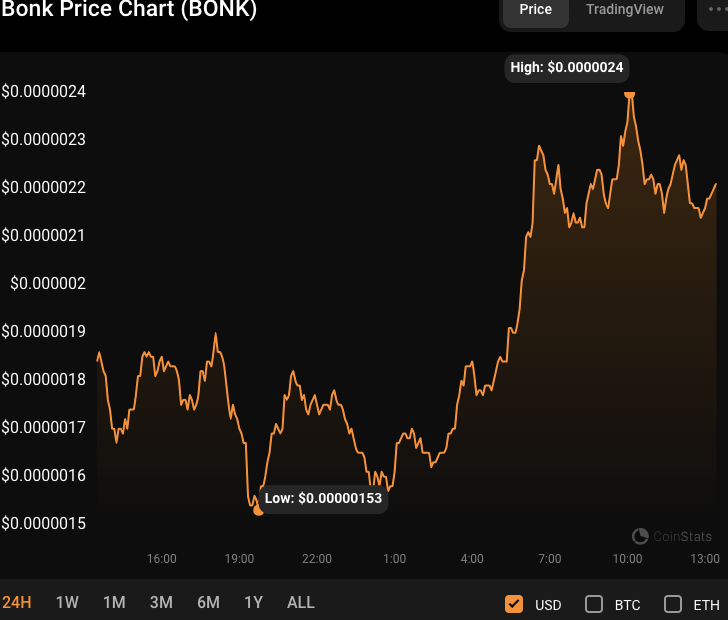This screenshot has width=728, height=620.
Task: Uncheck the USD currency checkbox
Action: [515, 604]
